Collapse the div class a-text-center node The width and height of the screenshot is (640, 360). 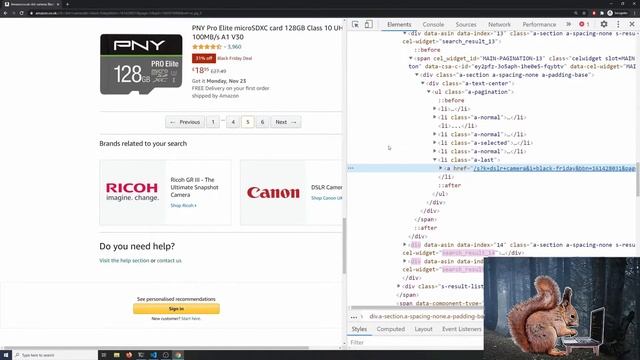click(423, 83)
